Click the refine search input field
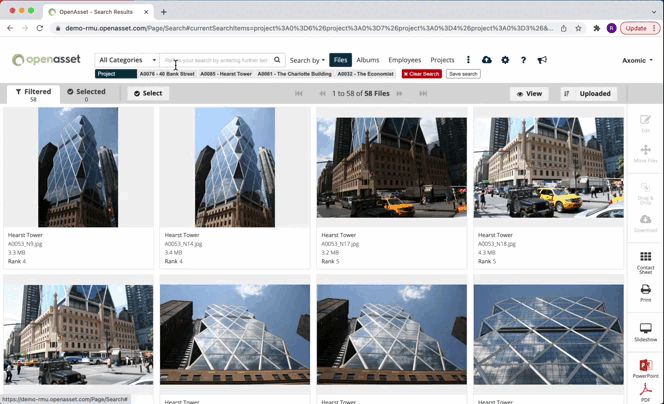Image resolution: width=664 pixels, height=404 pixels. [x=216, y=60]
